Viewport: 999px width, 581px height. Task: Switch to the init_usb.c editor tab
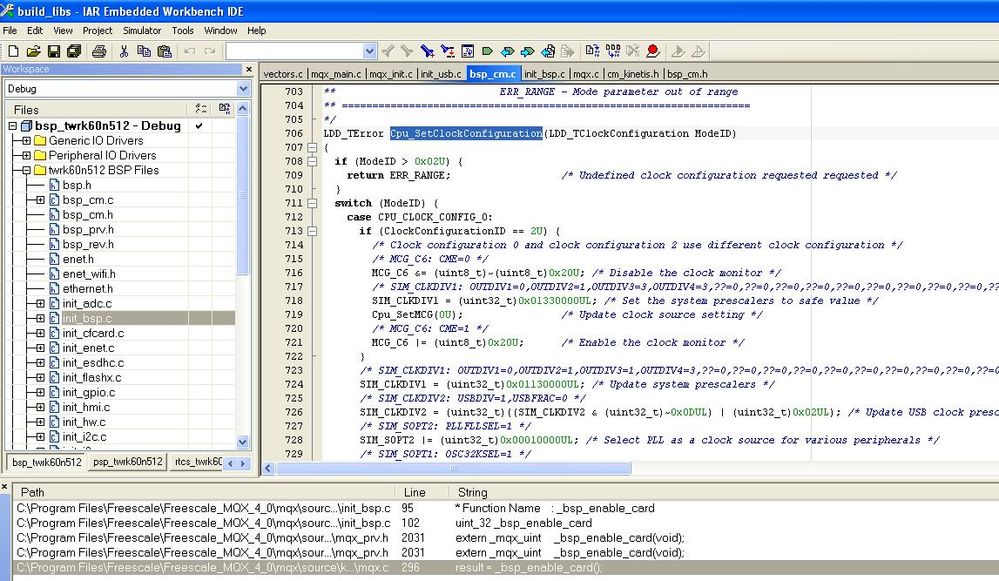click(x=440, y=74)
